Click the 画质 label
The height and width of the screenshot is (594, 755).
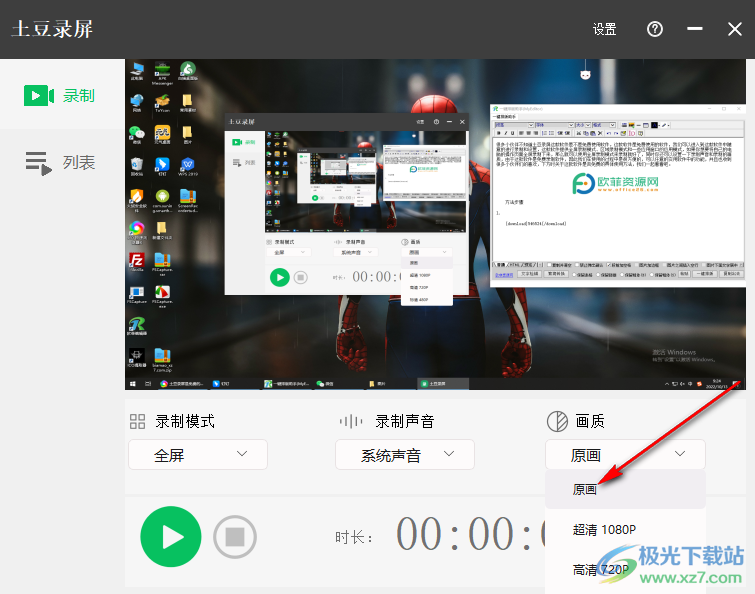(x=590, y=421)
